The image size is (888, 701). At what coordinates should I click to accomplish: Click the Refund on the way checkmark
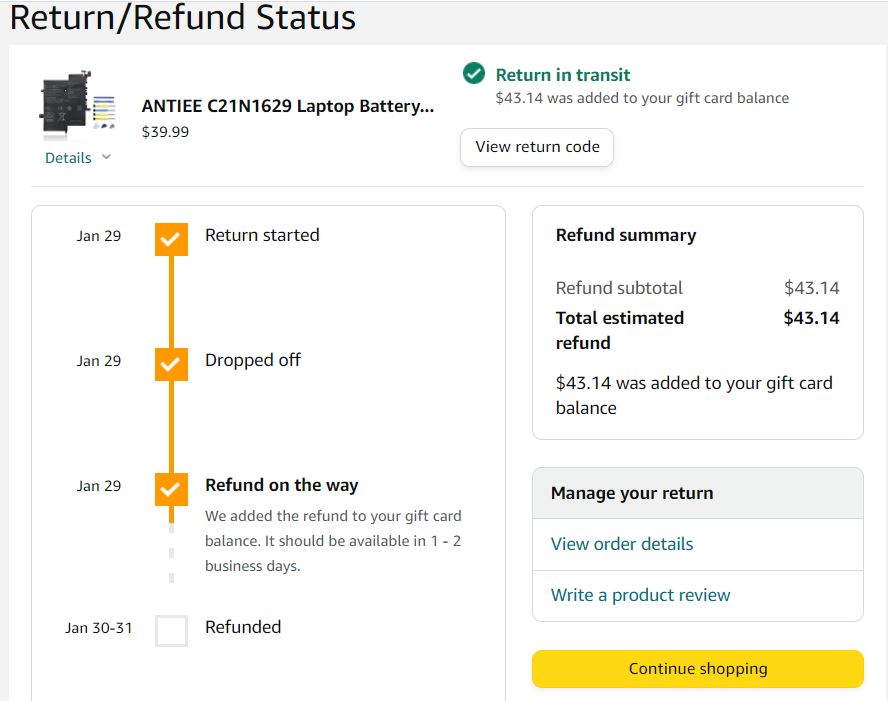(171, 489)
